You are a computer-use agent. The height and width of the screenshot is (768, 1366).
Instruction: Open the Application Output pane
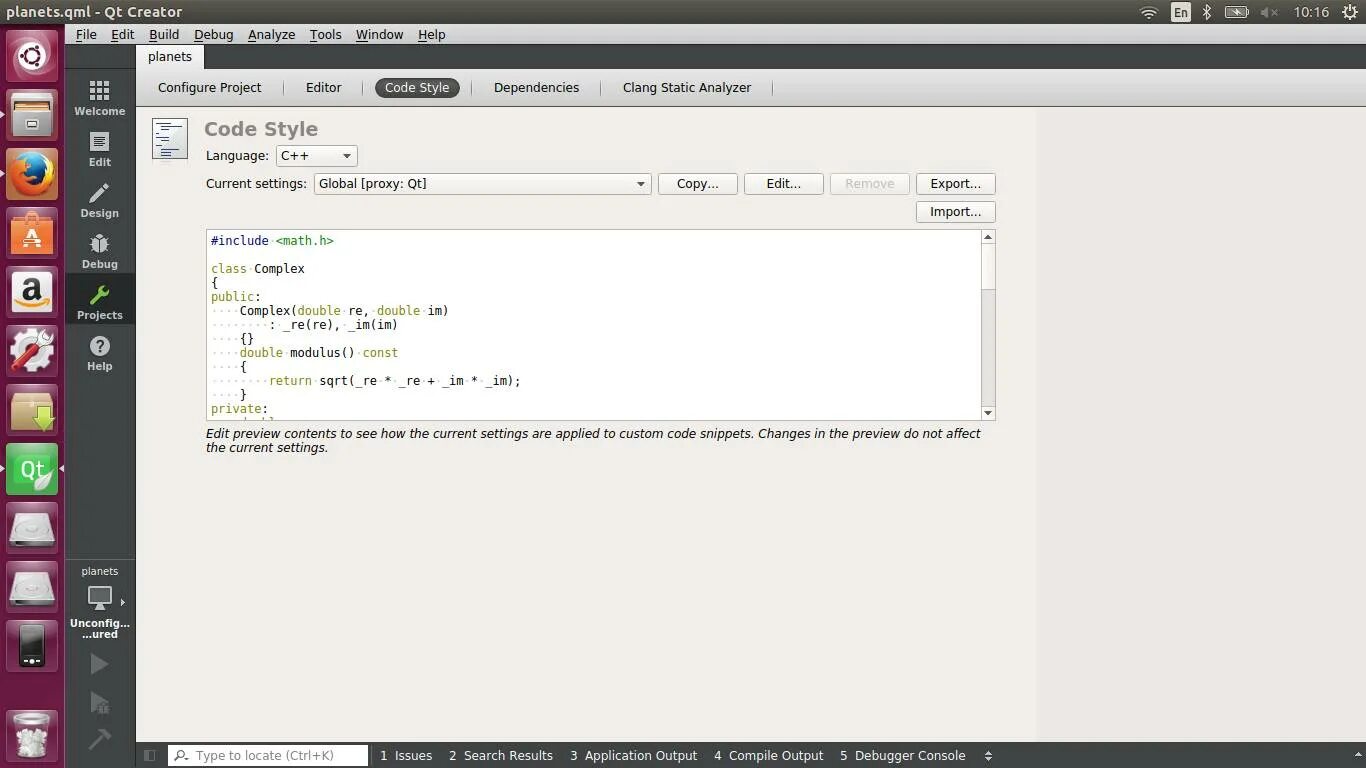point(634,756)
